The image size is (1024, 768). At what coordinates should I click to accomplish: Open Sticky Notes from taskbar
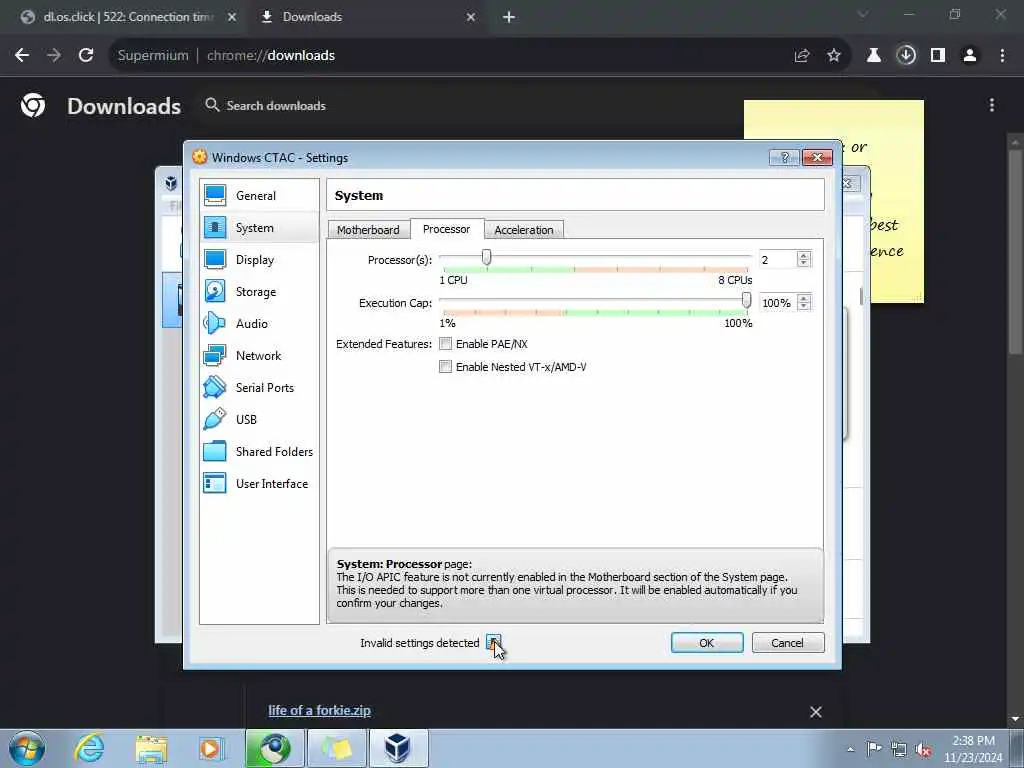click(x=336, y=748)
